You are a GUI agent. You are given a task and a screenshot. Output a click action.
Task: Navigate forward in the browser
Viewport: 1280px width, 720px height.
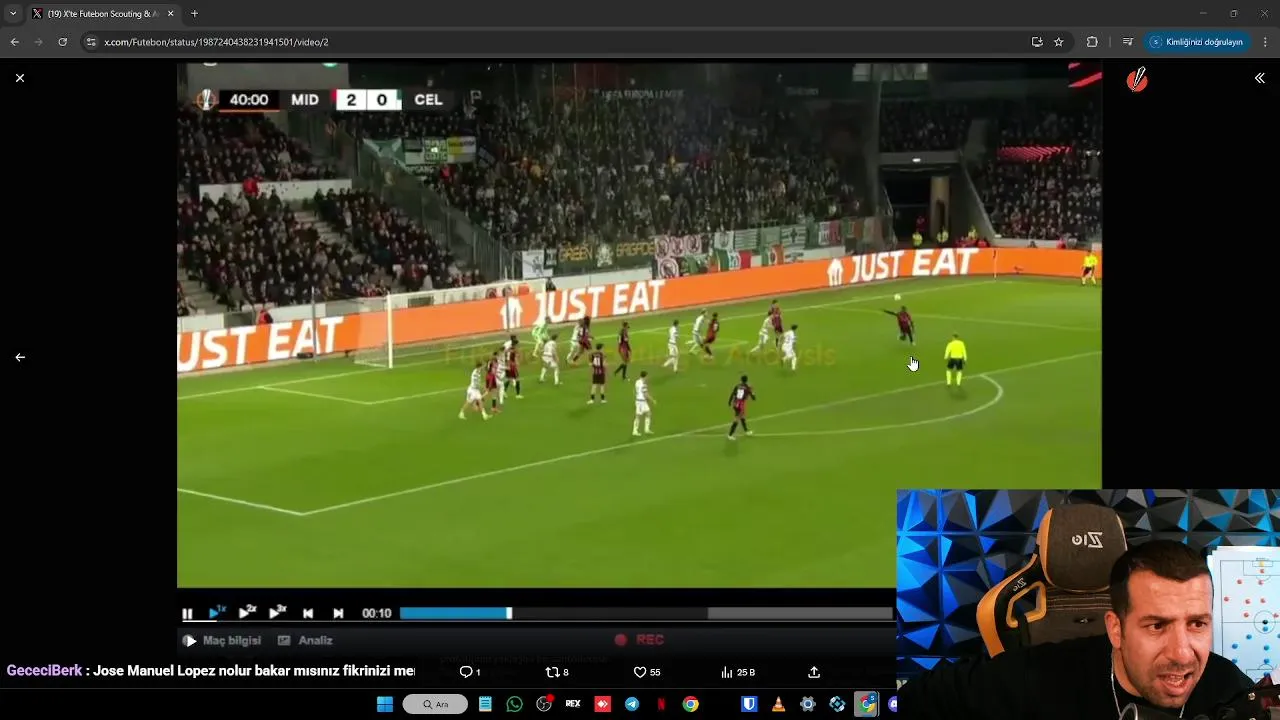click(38, 42)
